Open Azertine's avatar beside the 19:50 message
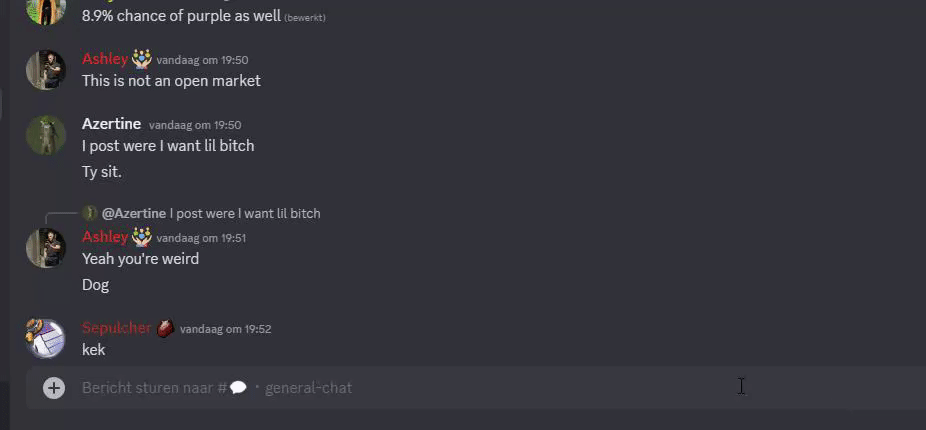Screen dimensions: 926x430 [46, 135]
